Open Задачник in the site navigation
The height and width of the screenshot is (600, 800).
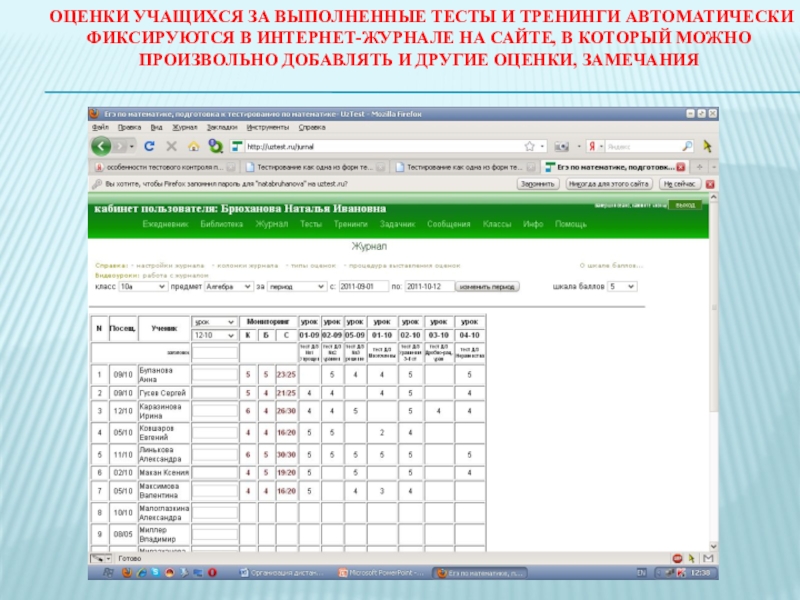tap(397, 224)
